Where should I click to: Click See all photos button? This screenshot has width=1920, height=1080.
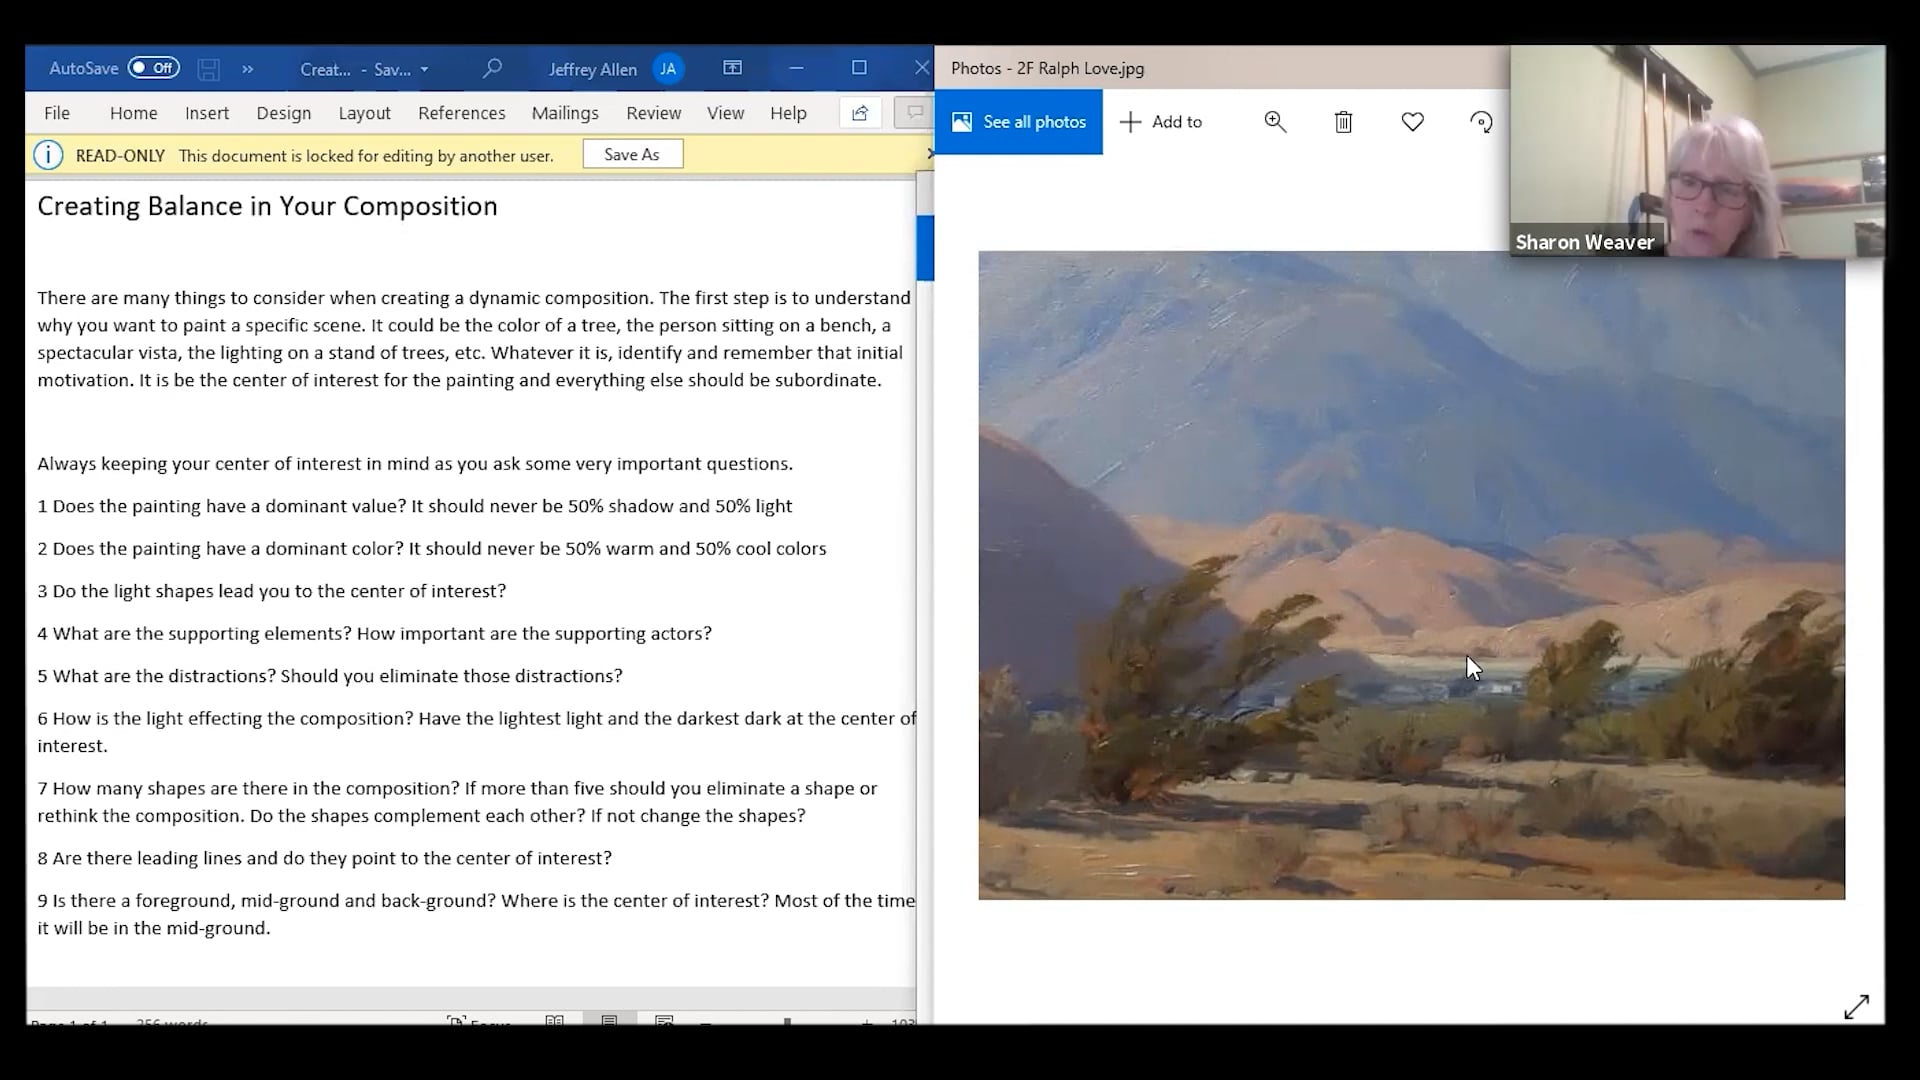click(x=1019, y=122)
